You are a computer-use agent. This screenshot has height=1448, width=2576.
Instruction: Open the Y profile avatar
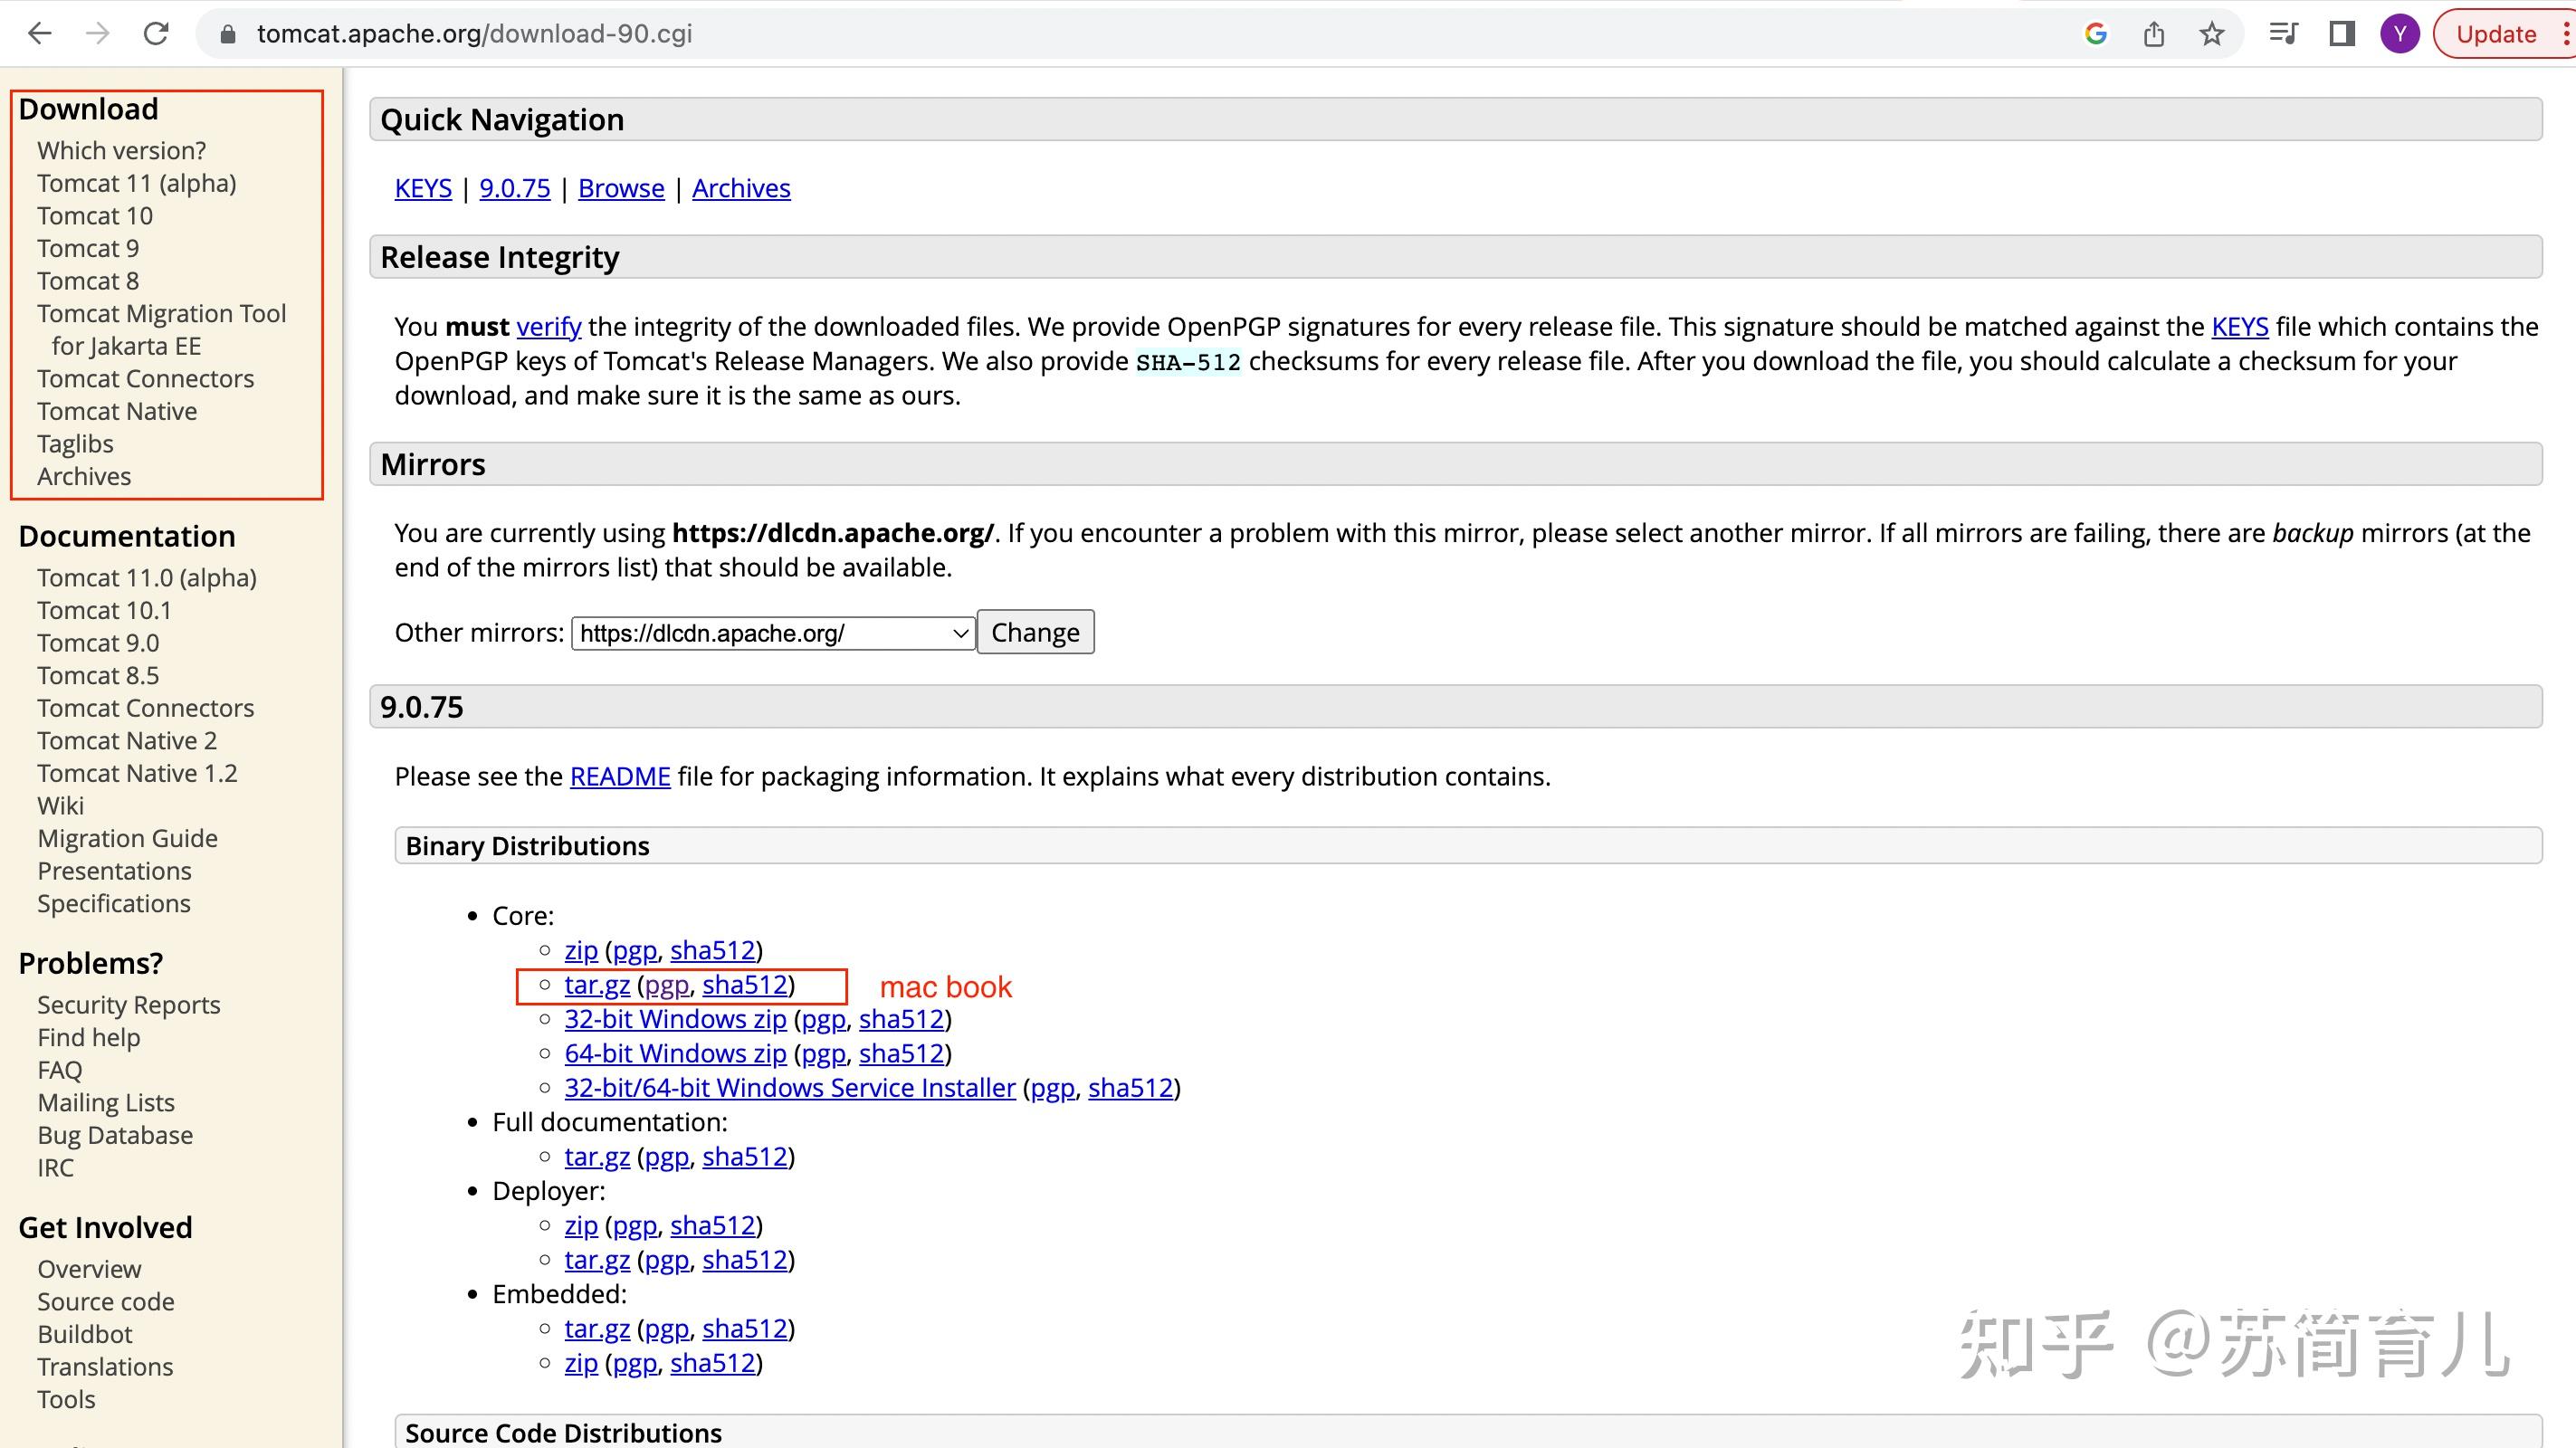[x=2400, y=34]
